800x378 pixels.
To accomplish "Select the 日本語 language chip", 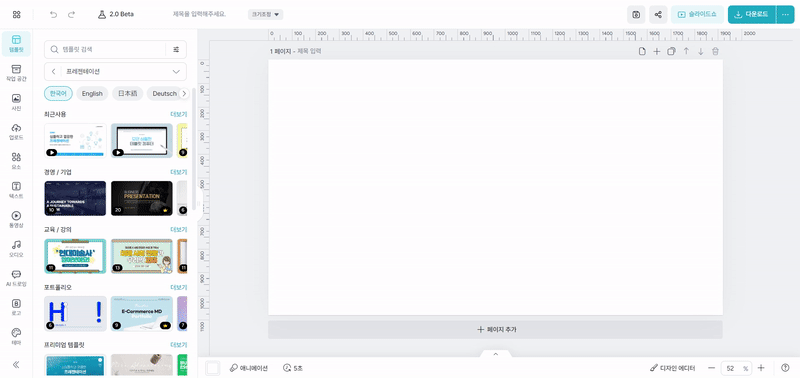I will (x=128, y=93).
